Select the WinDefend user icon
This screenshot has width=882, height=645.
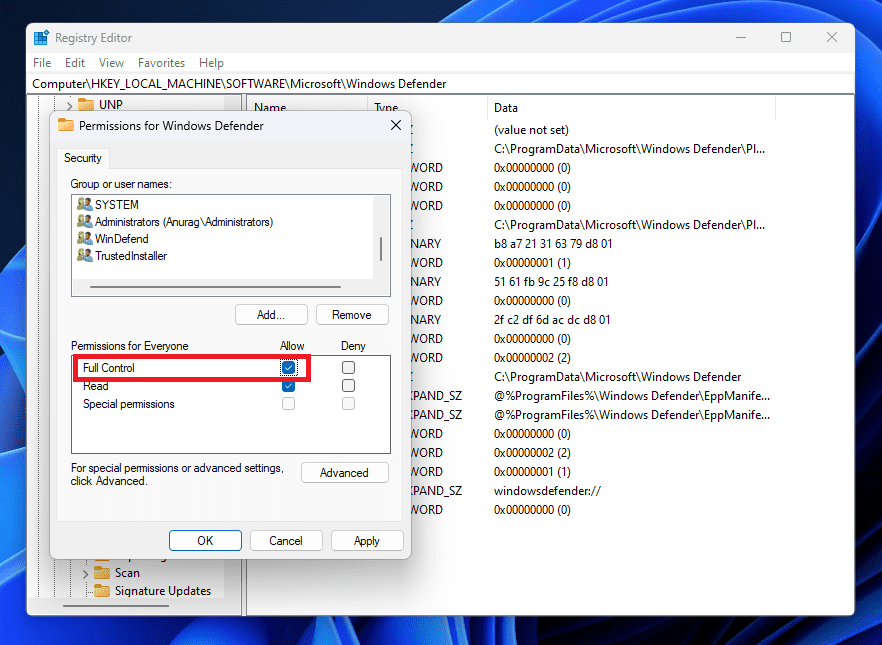(84, 239)
